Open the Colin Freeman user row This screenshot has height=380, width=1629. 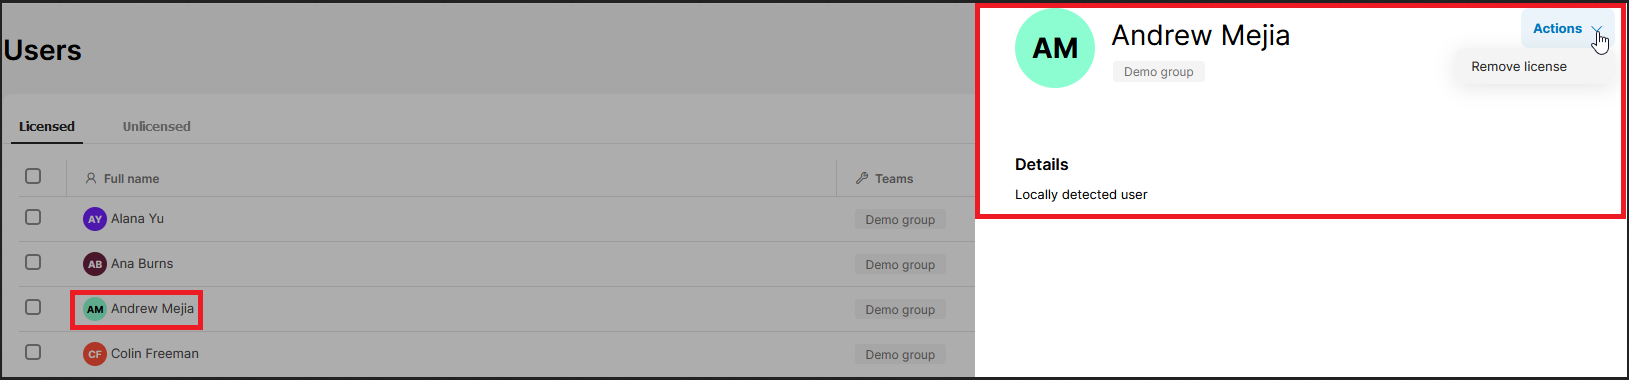point(497,354)
